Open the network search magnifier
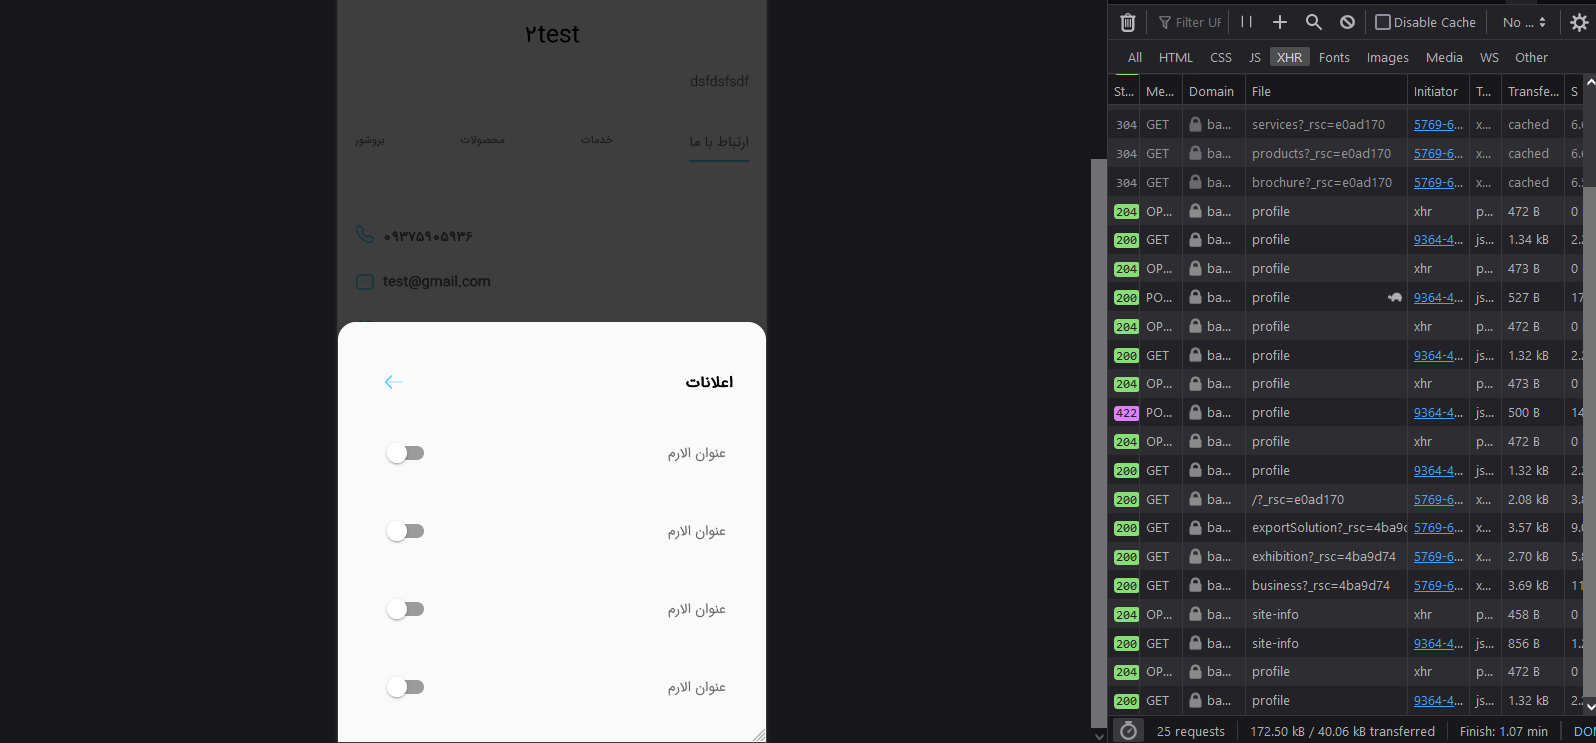Image resolution: width=1596 pixels, height=743 pixels. pos(1314,22)
